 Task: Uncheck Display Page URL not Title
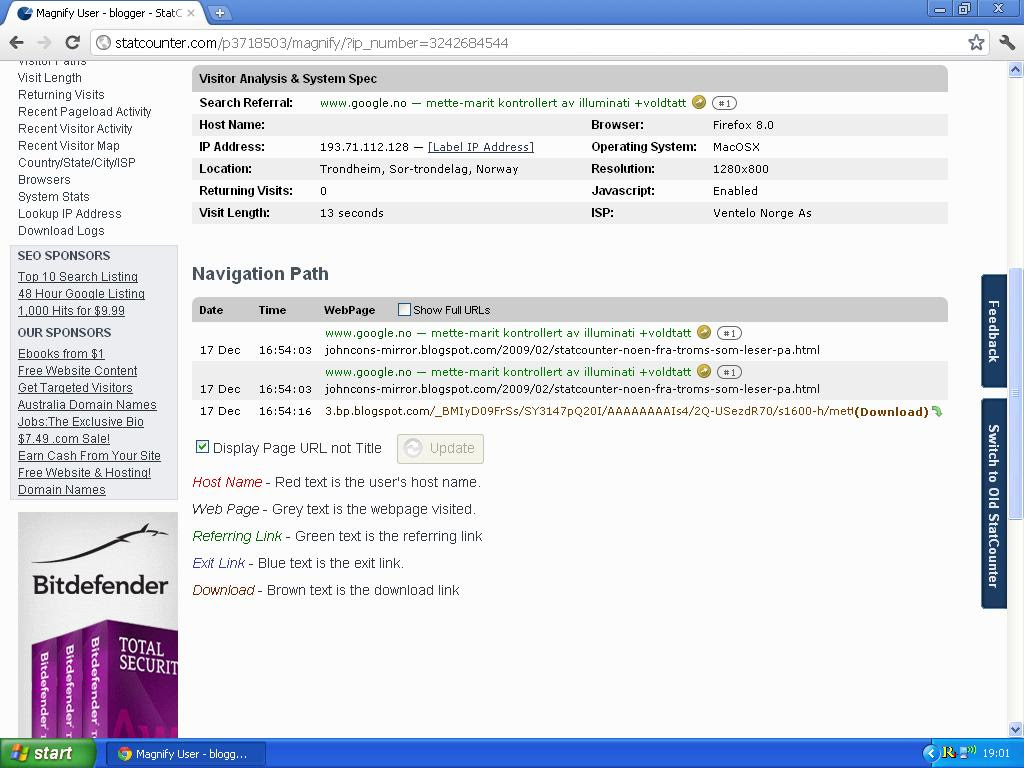202,447
